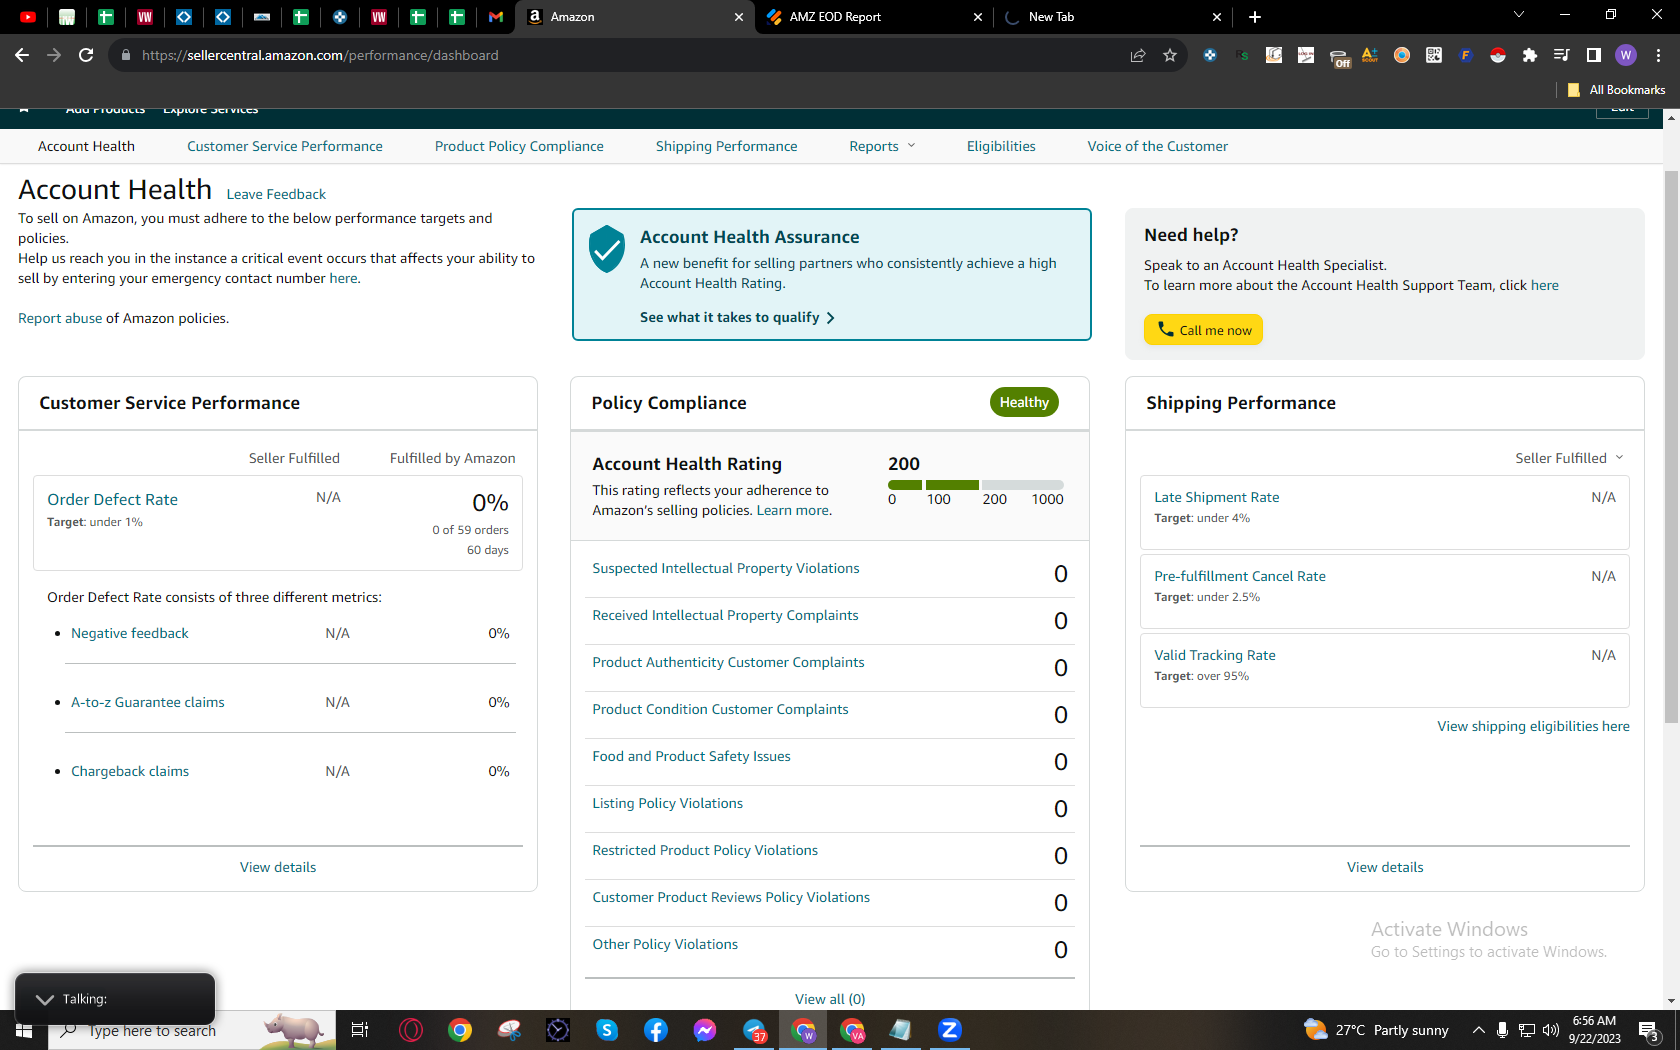Switch to the New Tab tab
This screenshot has height=1050, width=1680.
click(1112, 17)
